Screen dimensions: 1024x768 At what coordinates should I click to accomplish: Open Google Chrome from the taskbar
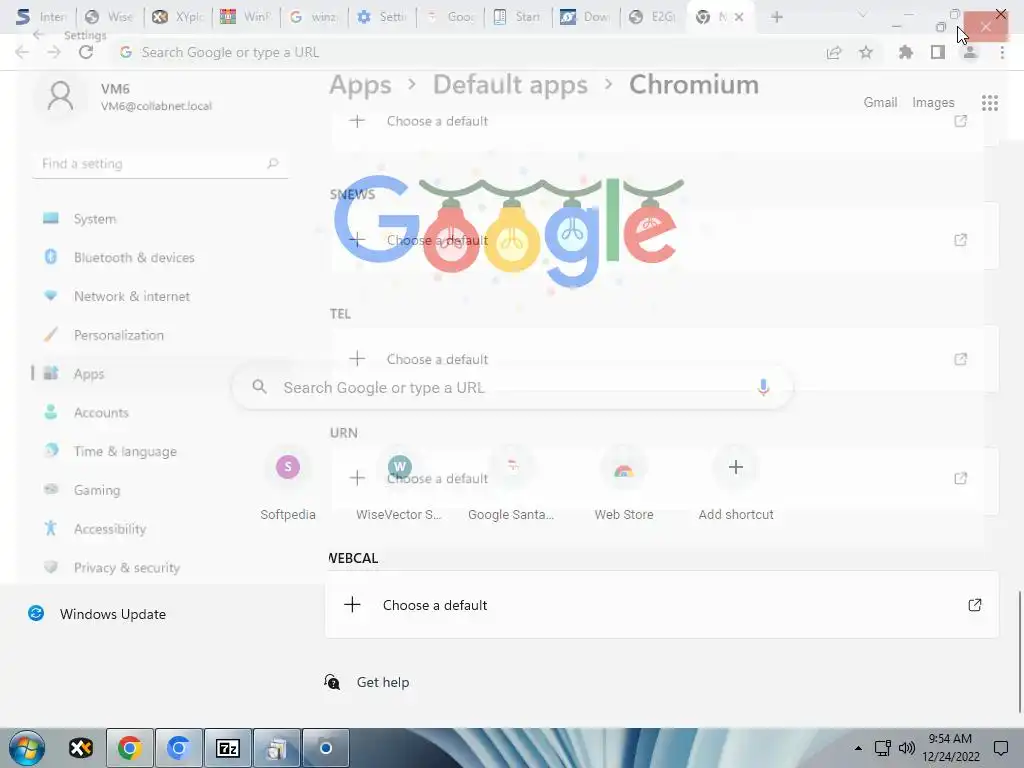129,748
